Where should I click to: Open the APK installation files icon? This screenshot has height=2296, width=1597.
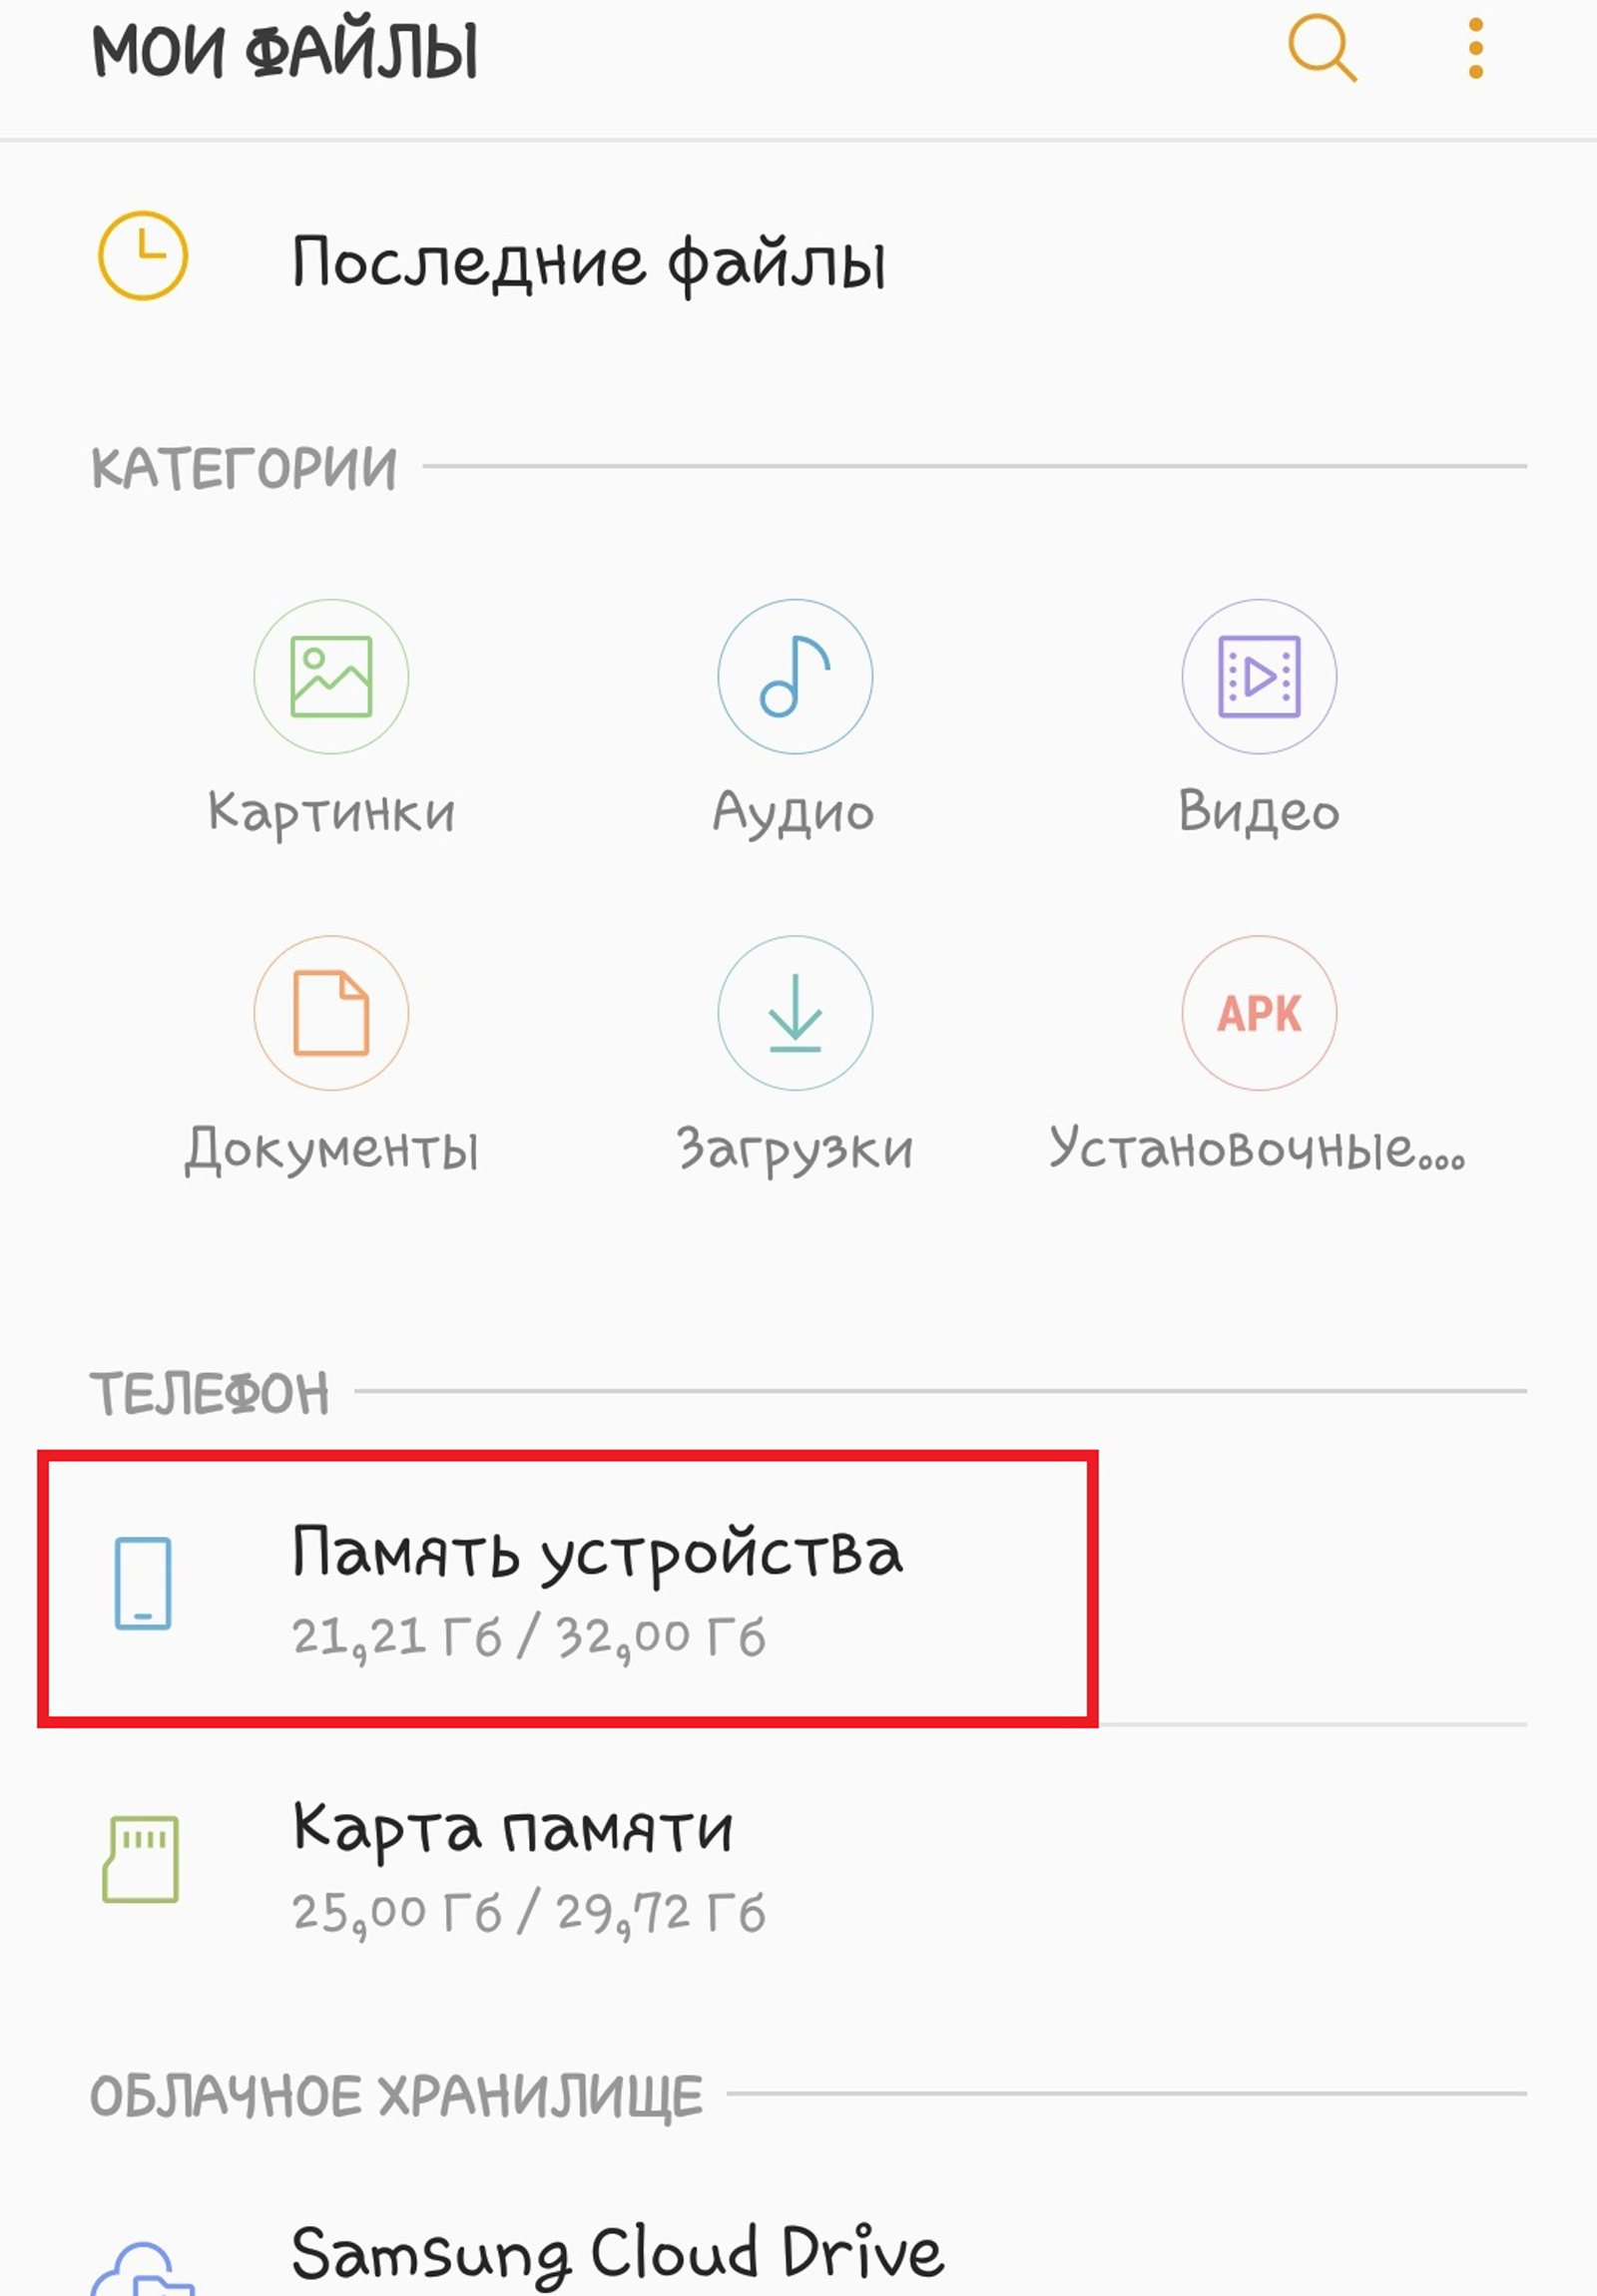1259,1012
